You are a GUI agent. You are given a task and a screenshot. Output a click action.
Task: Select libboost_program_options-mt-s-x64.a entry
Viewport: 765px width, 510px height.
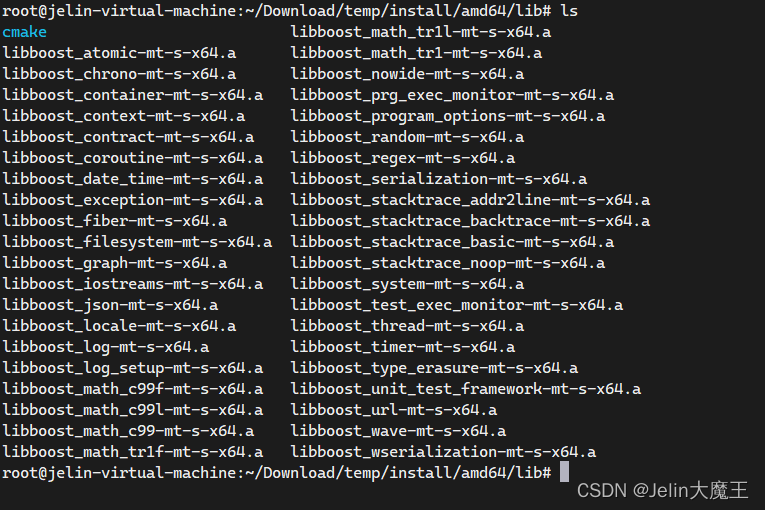click(x=448, y=116)
